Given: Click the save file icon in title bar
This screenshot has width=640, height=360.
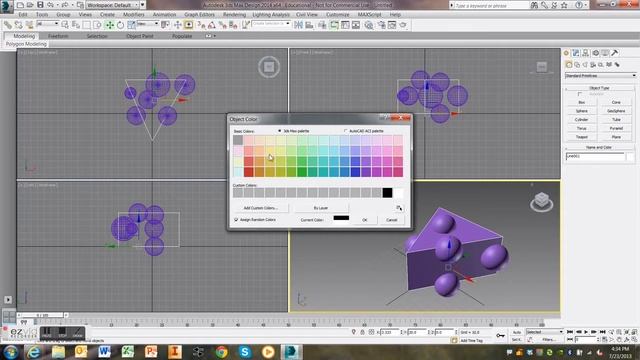Looking at the screenshot, I should coord(40,5).
